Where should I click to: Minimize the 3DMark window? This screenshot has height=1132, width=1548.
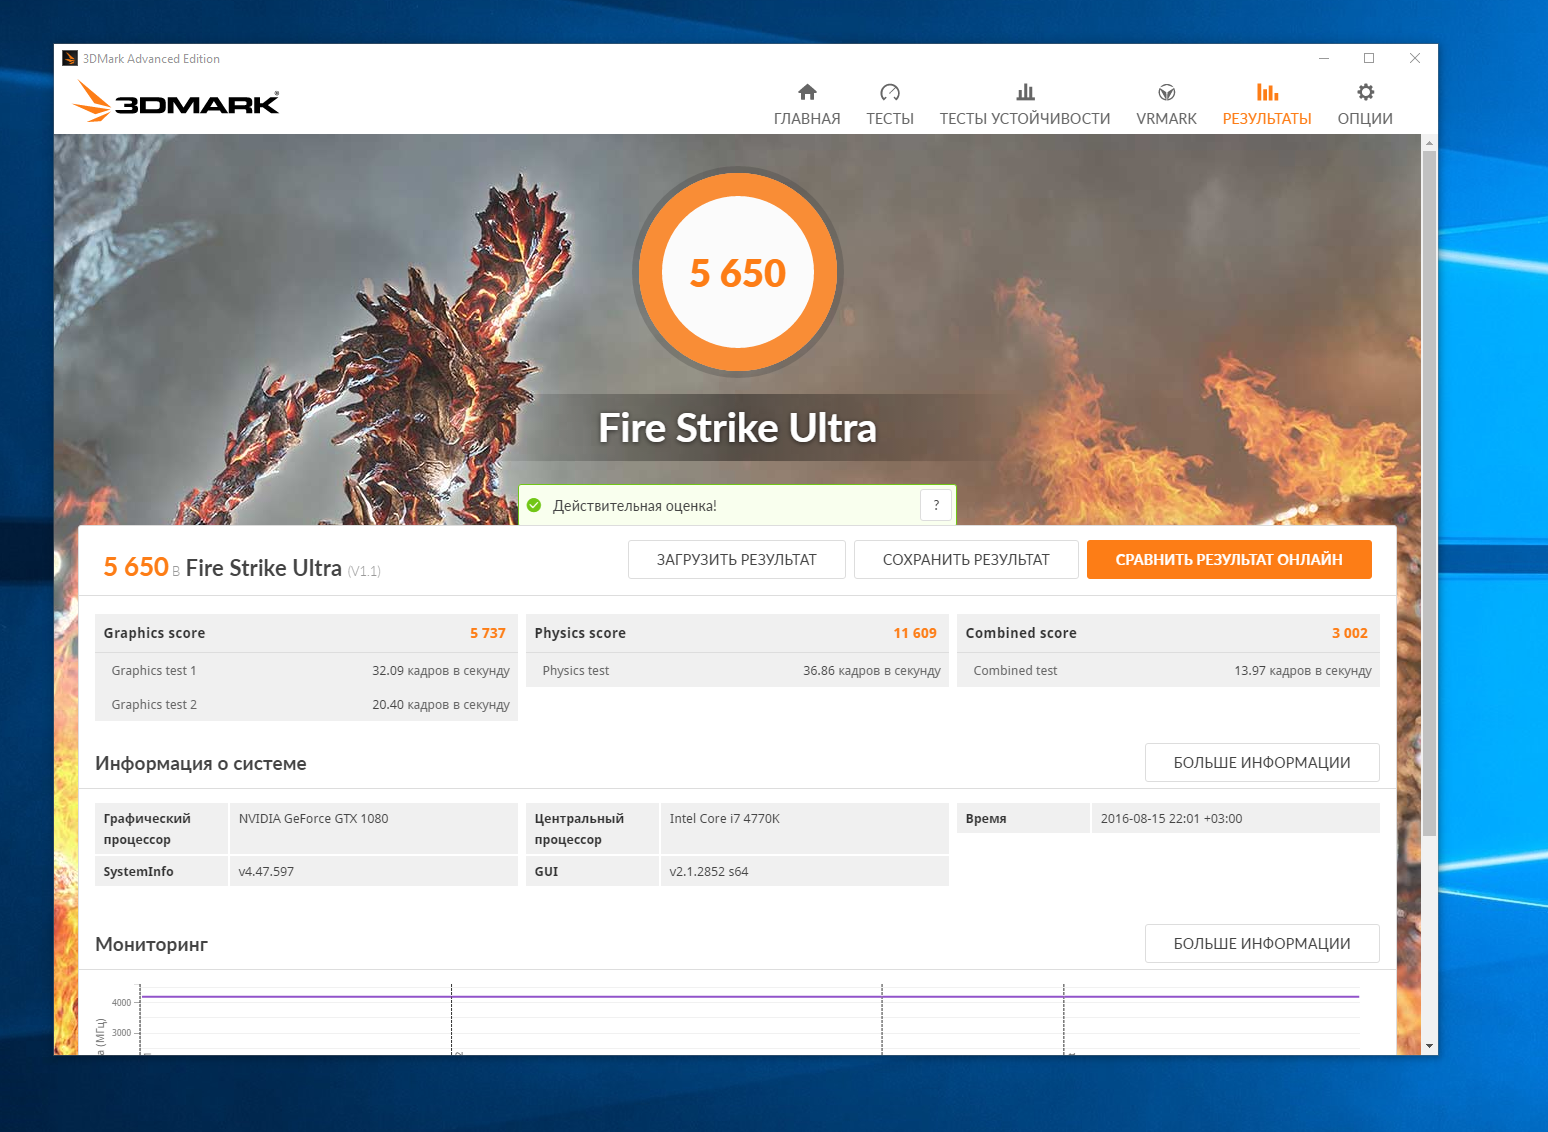pyautogui.click(x=1324, y=58)
